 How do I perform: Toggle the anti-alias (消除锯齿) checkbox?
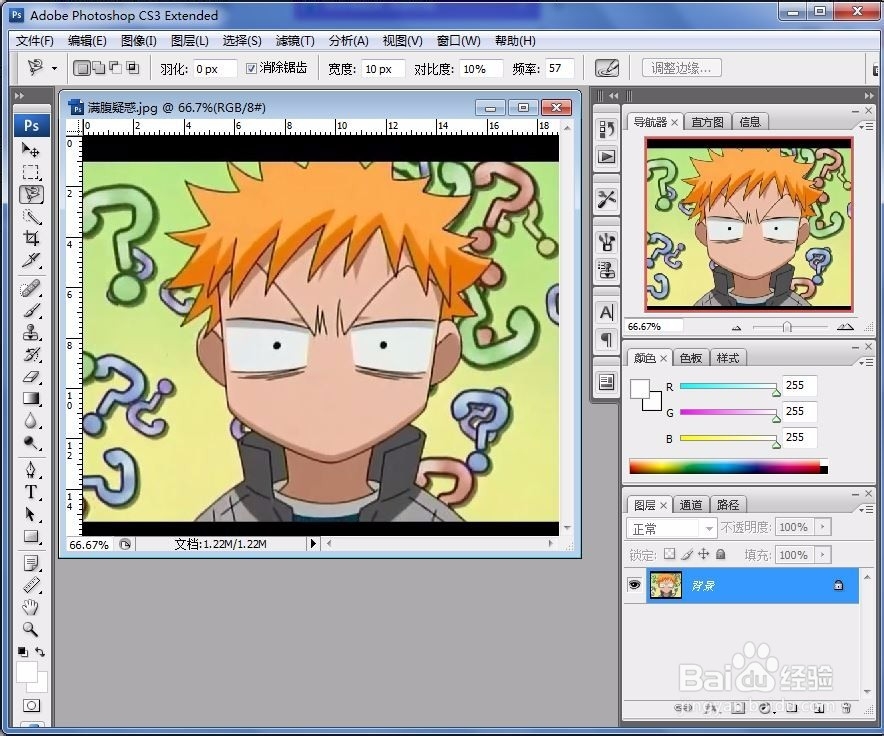click(x=251, y=68)
